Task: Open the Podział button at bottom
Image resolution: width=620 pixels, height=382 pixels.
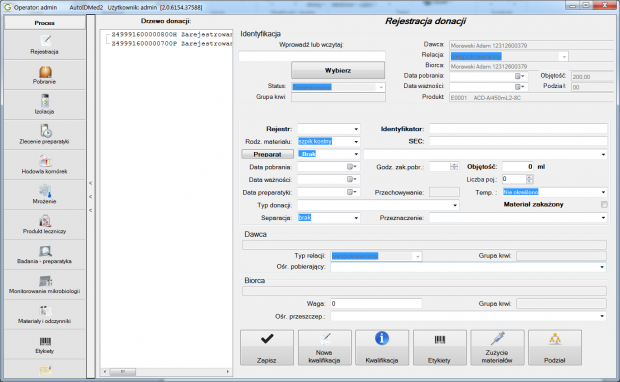Action: (555, 348)
